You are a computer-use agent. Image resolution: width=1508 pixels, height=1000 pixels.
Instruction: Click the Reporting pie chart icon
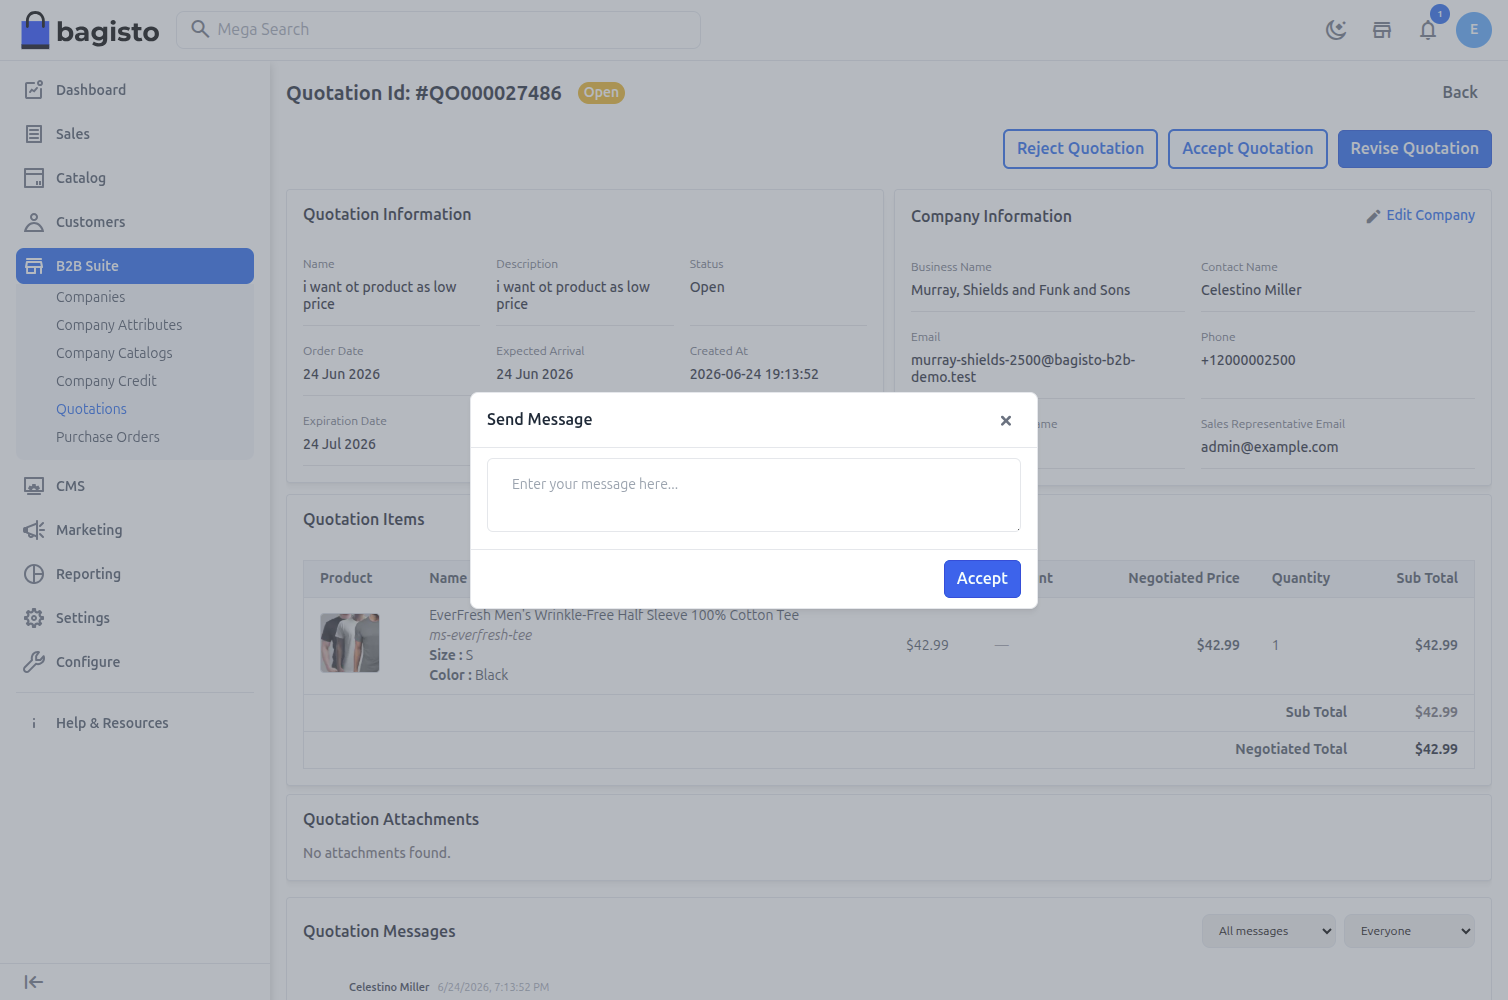coord(34,574)
